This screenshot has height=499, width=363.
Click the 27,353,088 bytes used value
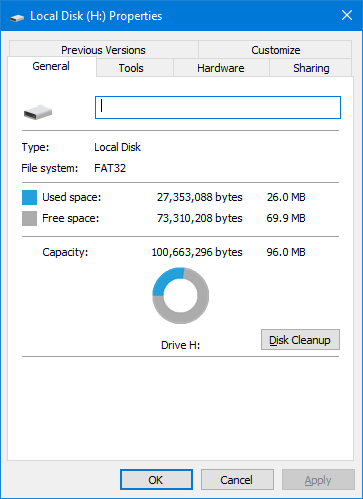(199, 197)
